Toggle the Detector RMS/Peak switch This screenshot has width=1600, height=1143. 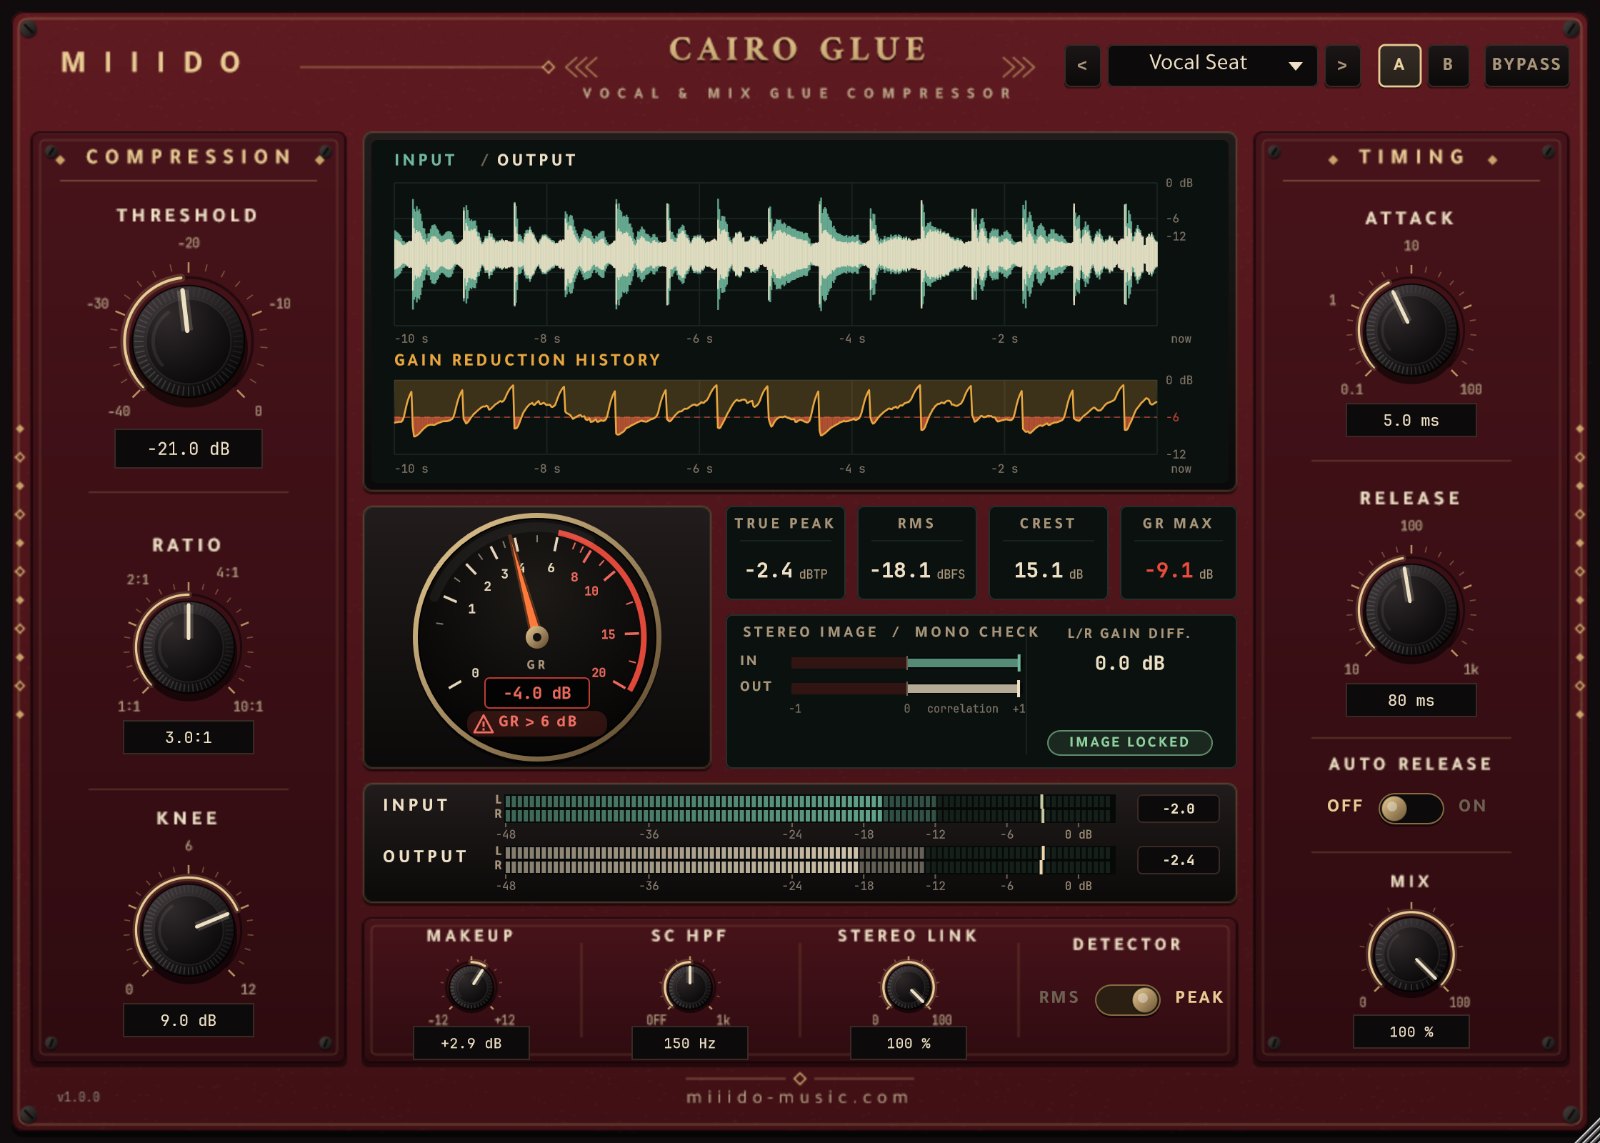pos(1127,999)
